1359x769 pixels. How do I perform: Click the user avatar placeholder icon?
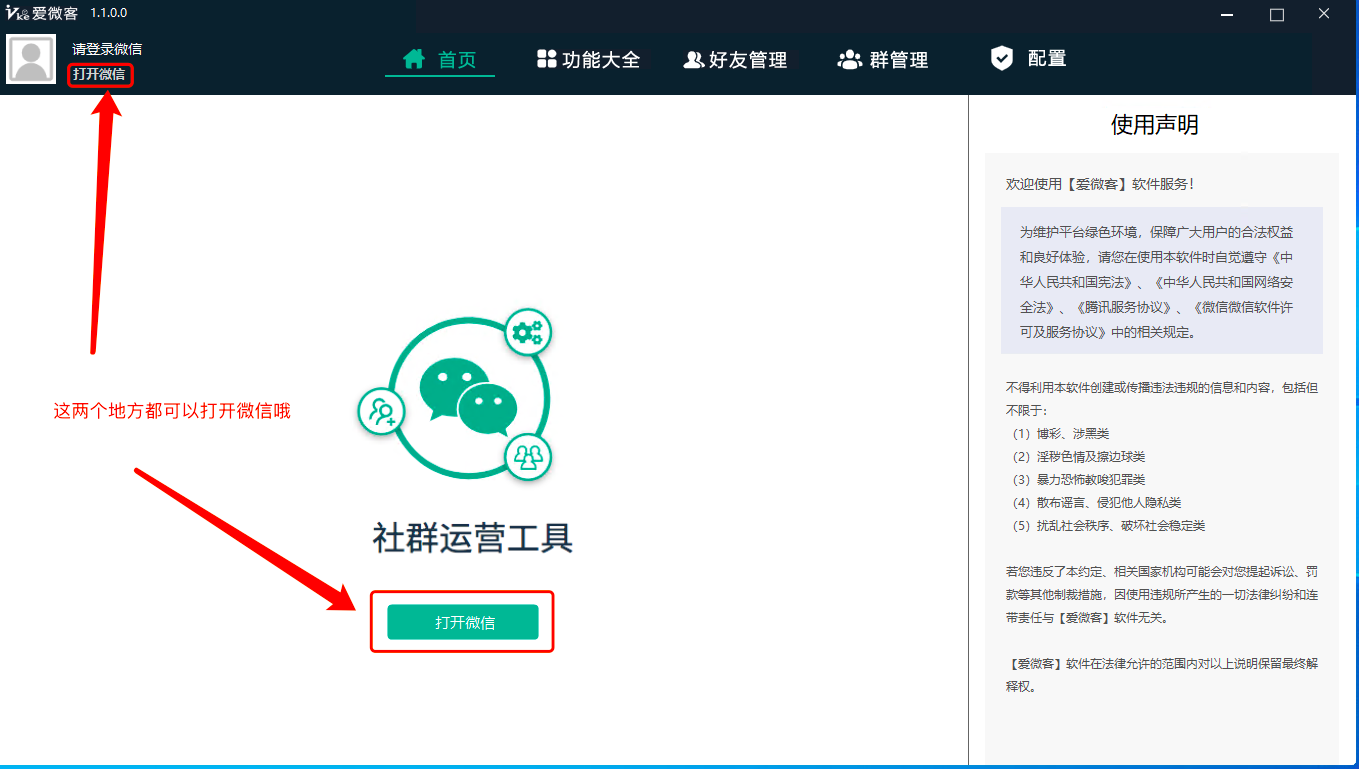click(31, 59)
